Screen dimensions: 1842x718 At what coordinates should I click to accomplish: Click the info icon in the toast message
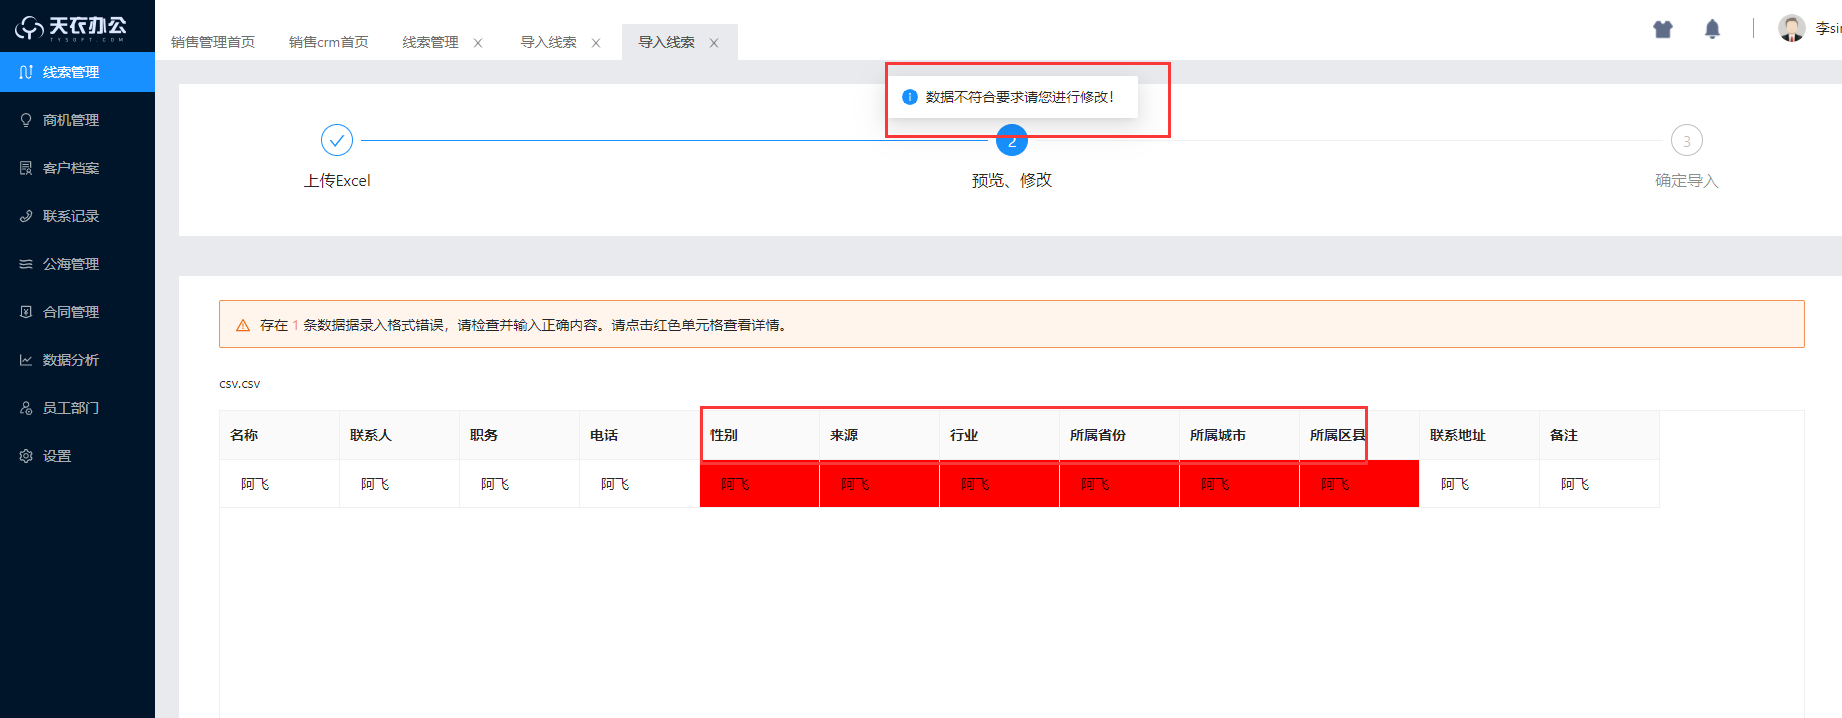coord(910,97)
